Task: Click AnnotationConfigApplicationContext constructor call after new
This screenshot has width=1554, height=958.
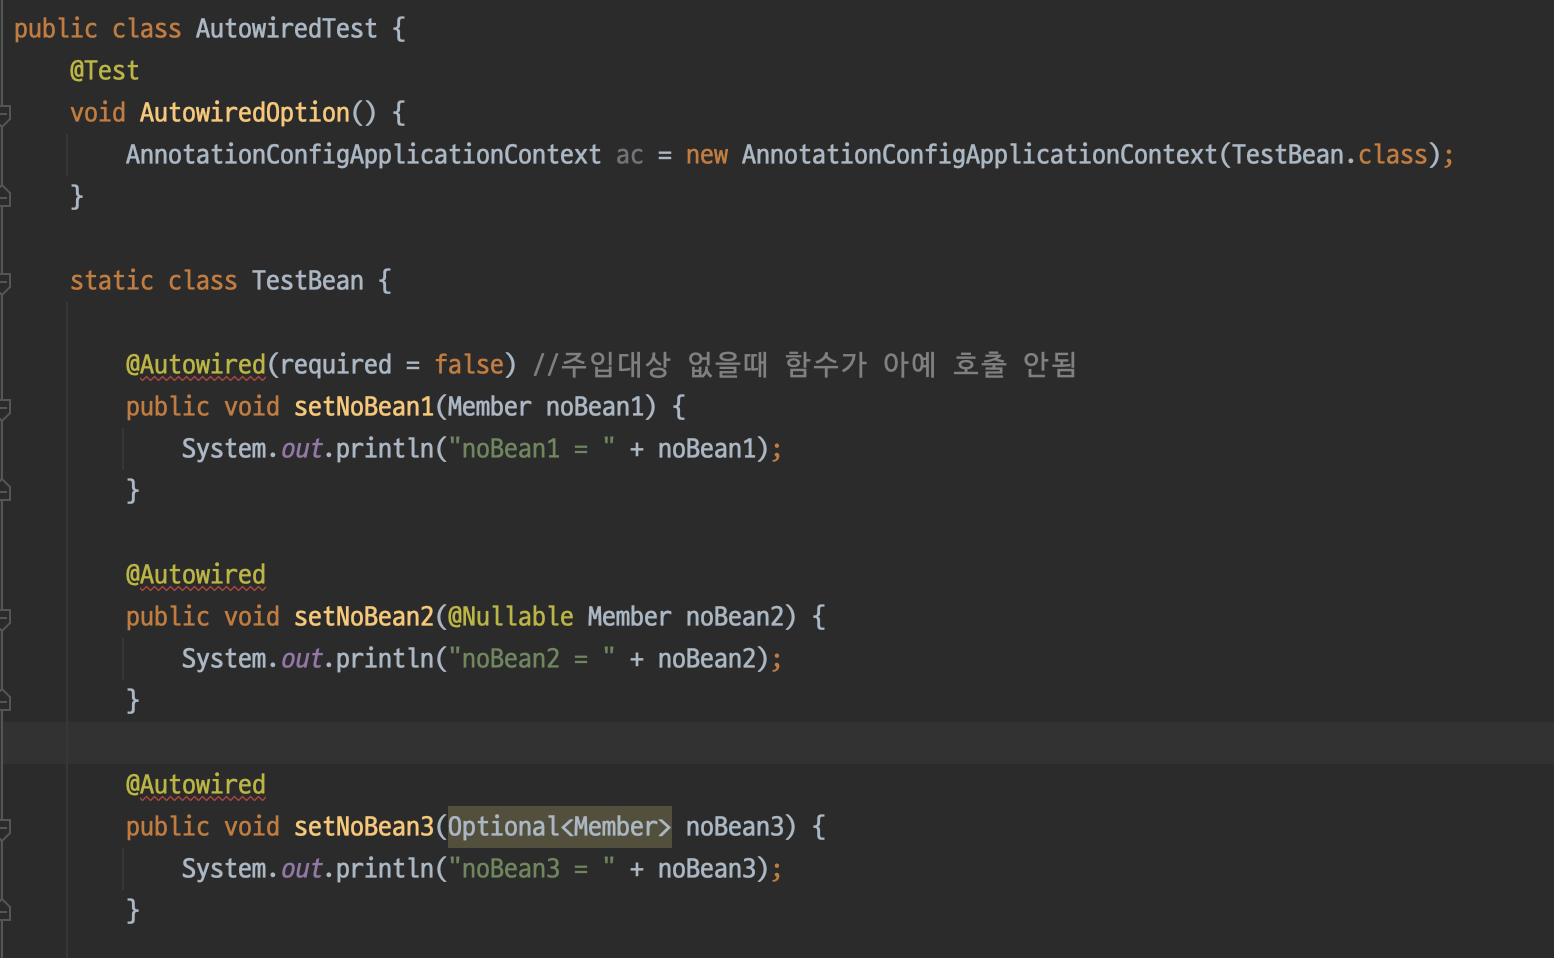Action: [x=979, y=154]
